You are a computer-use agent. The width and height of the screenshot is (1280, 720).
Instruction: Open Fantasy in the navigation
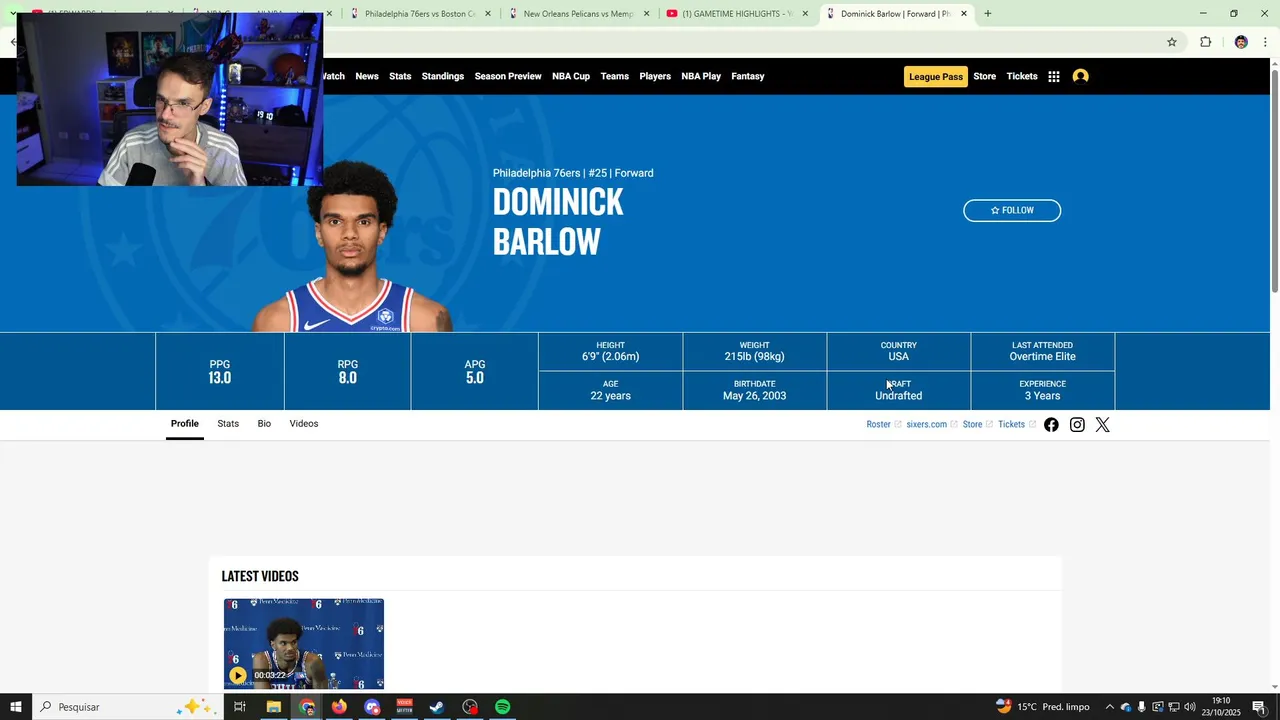pyautogui.click(x=748, y=76)
